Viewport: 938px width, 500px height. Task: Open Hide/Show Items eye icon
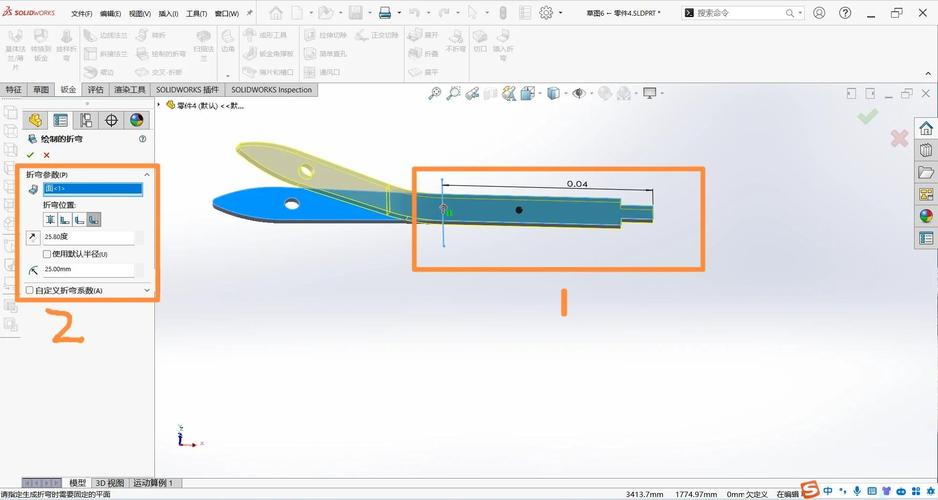(578, 93)
